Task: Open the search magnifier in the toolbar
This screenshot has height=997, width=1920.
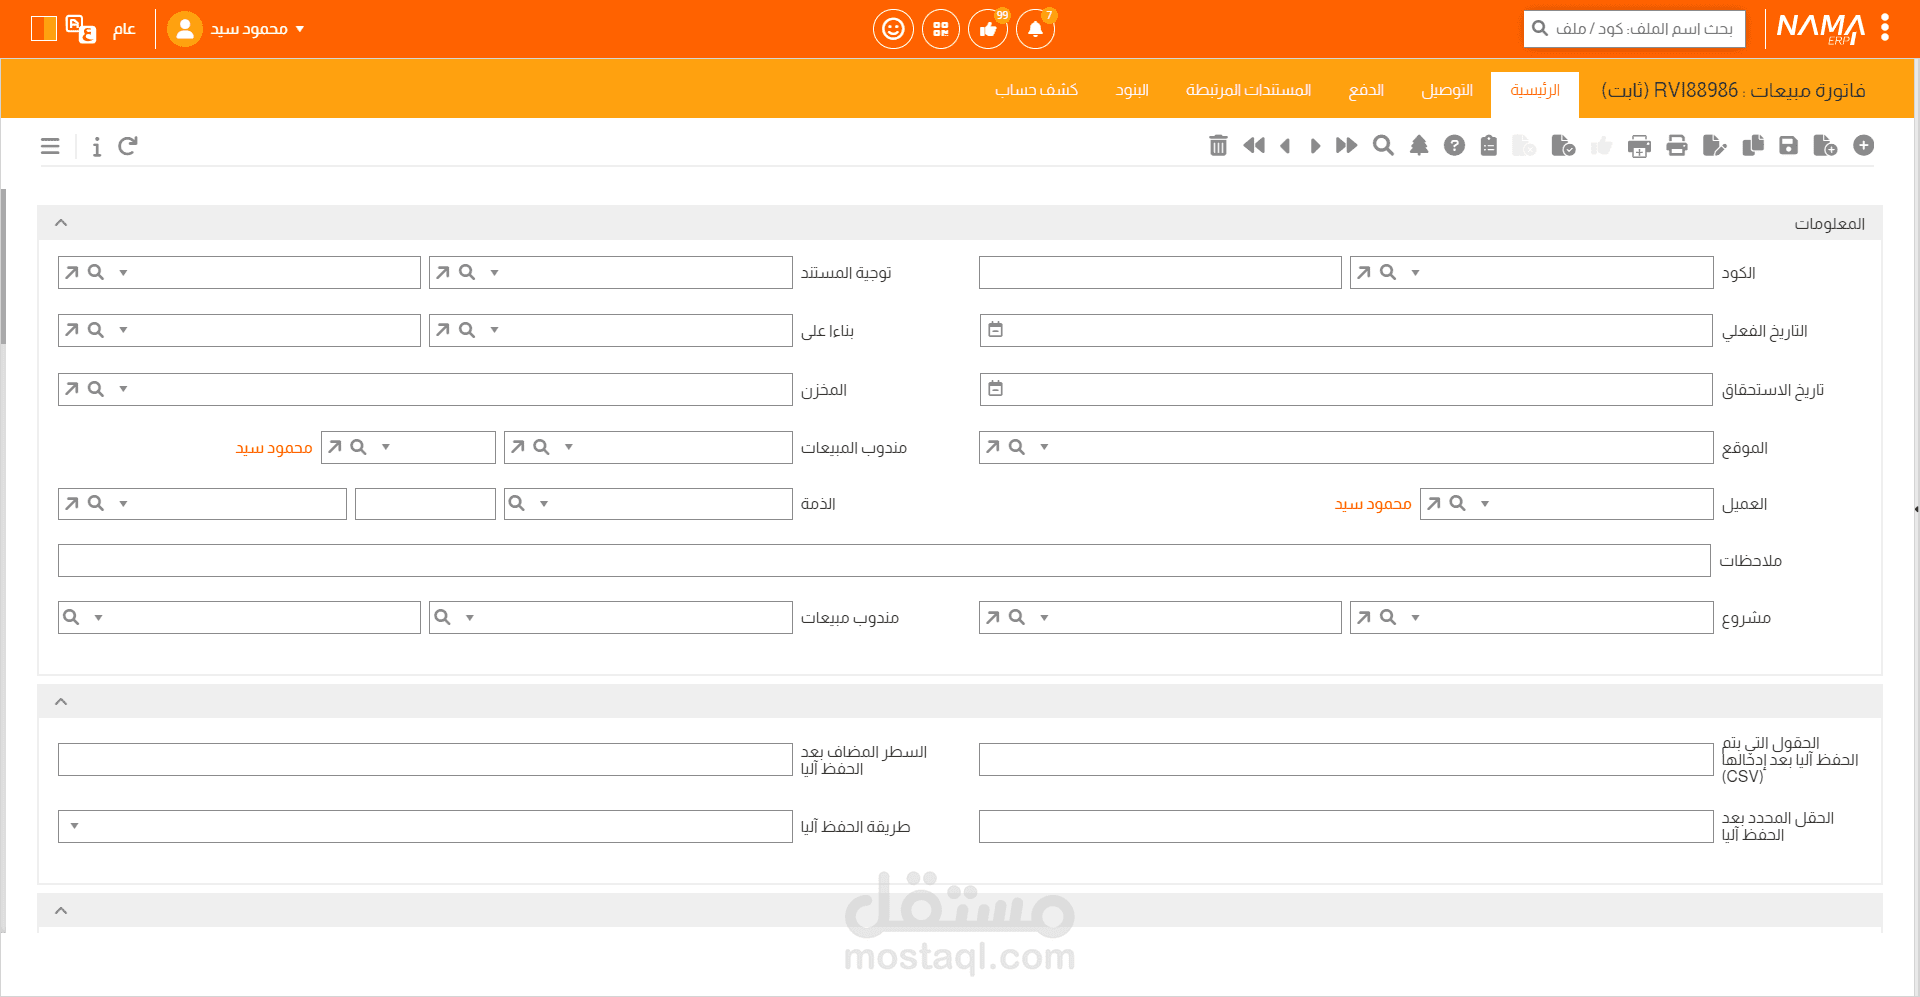Action: tap(1383, 146)
